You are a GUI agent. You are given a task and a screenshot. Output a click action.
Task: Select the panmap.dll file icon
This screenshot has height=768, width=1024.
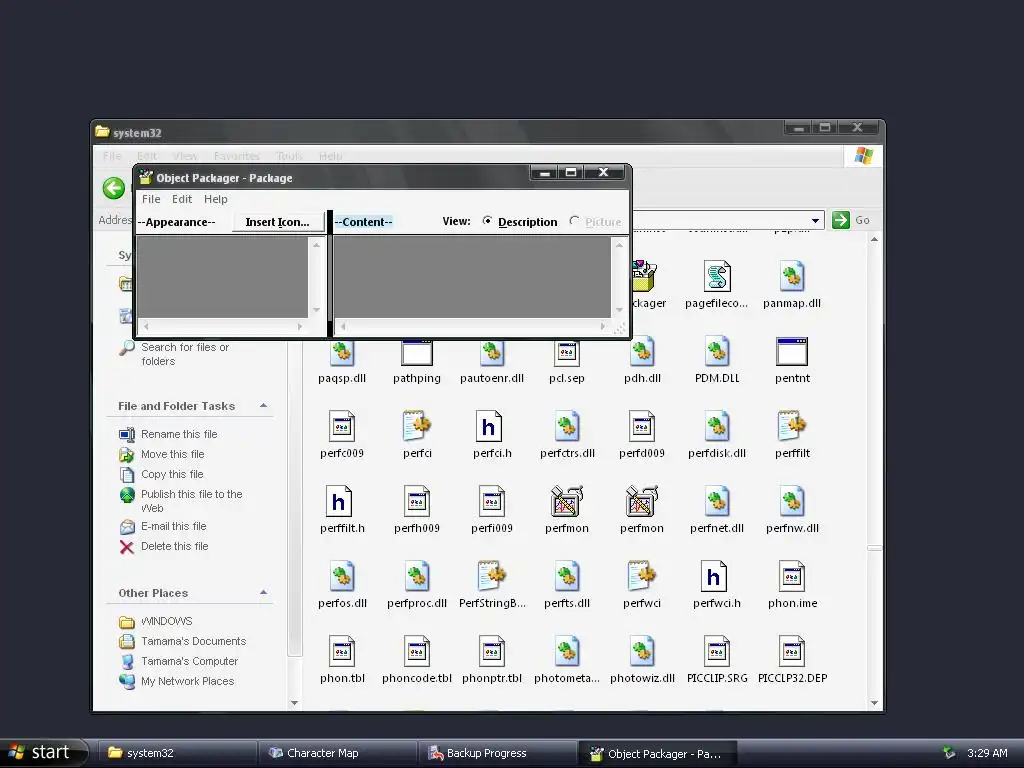point(792,277)
